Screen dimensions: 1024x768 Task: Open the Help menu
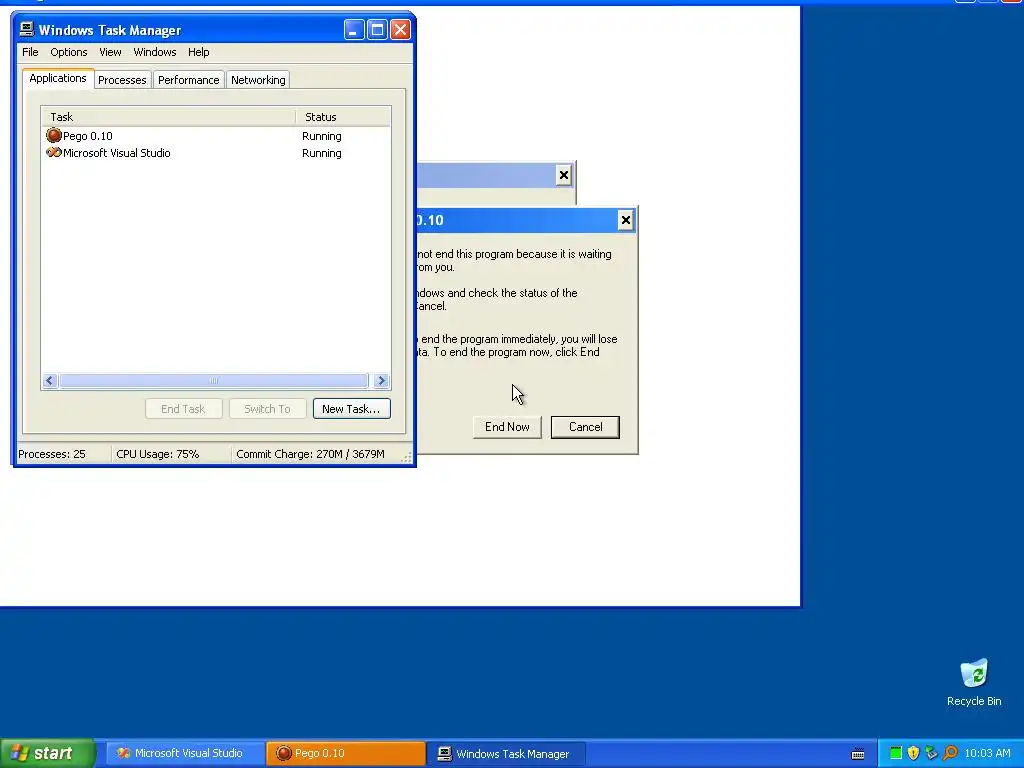tap(199, 52)
